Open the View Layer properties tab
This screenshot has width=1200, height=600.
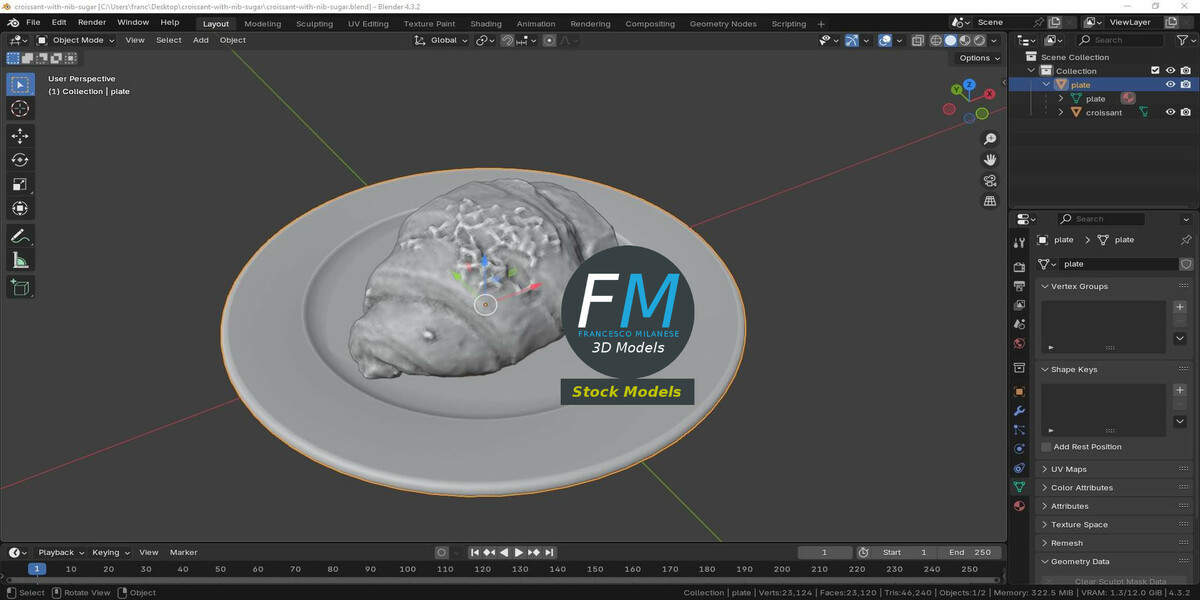click(1019, 305)
